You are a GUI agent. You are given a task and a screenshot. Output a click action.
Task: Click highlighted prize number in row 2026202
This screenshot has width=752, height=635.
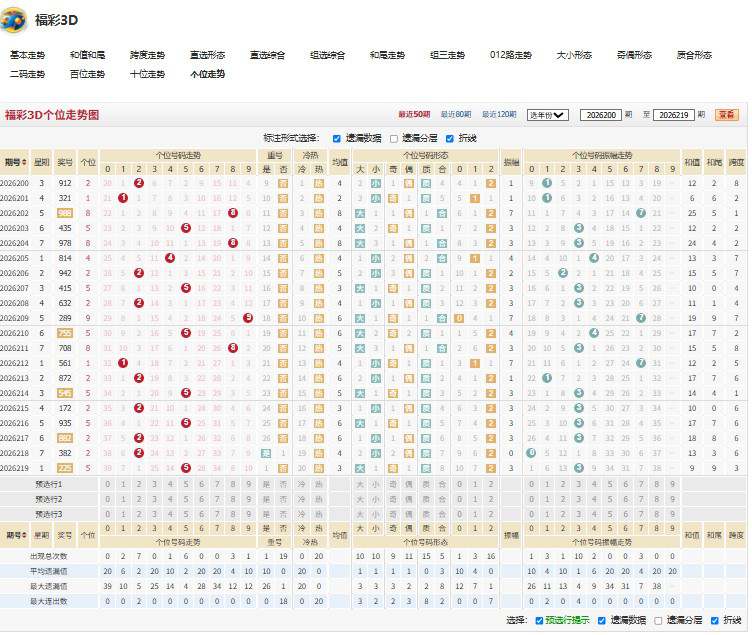click(65, 213)
